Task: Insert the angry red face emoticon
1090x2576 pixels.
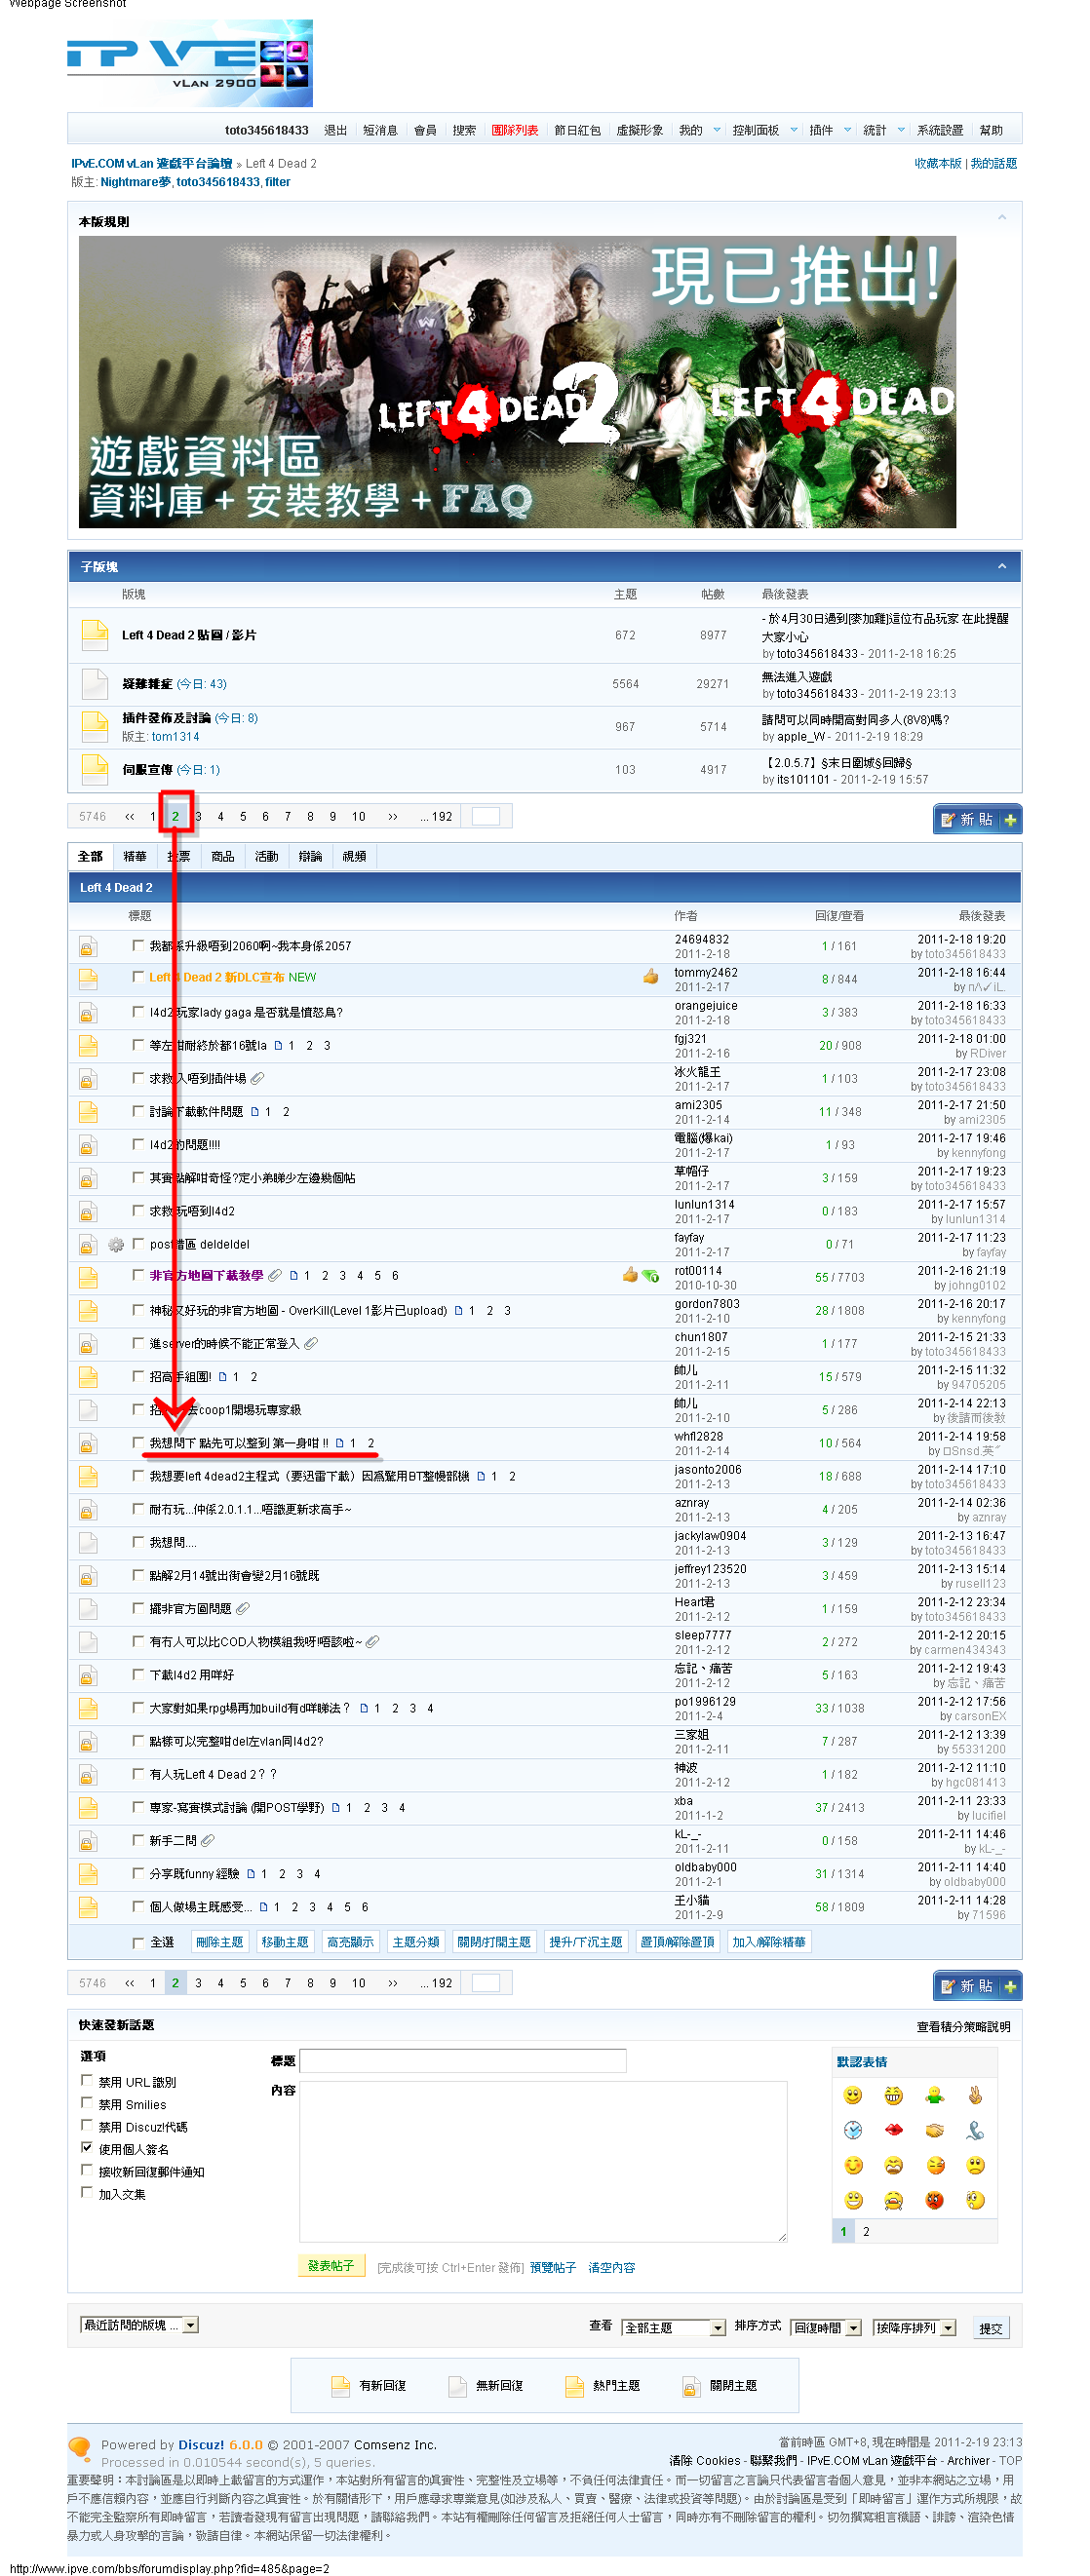Action: pos(934,2200)
